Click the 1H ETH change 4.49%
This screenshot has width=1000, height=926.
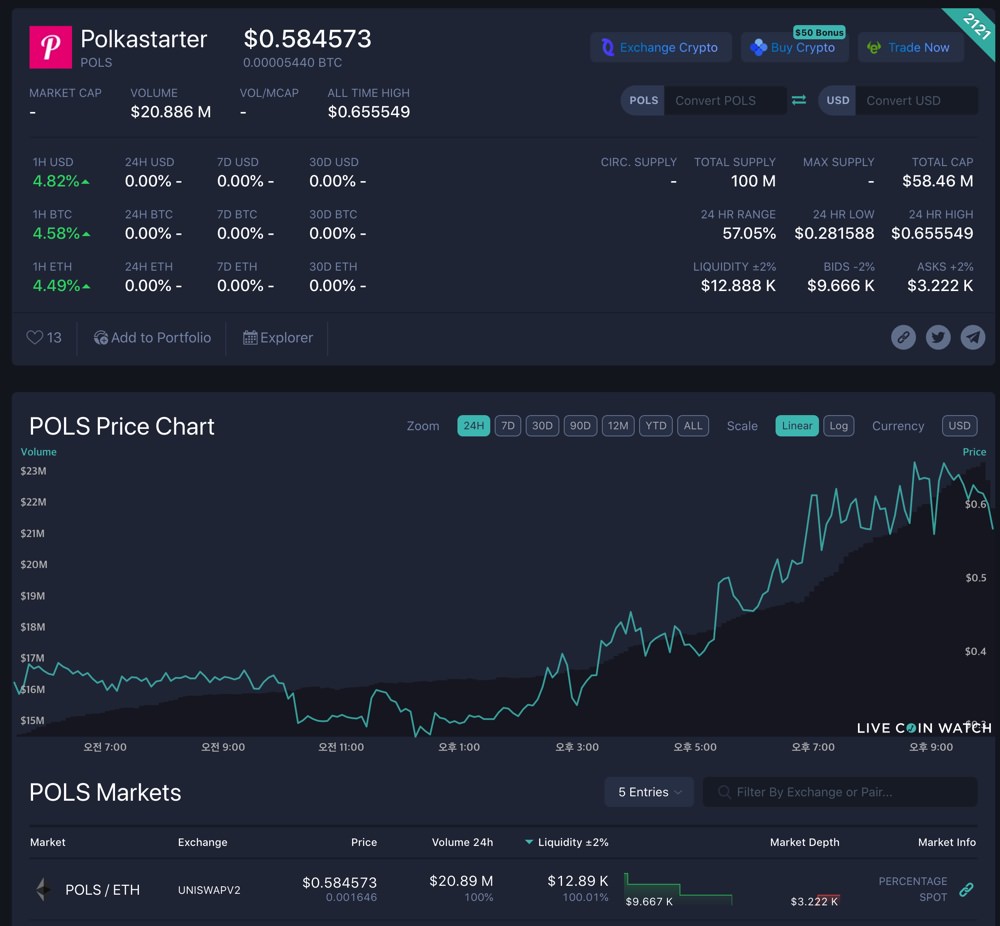tap(61, 286)
